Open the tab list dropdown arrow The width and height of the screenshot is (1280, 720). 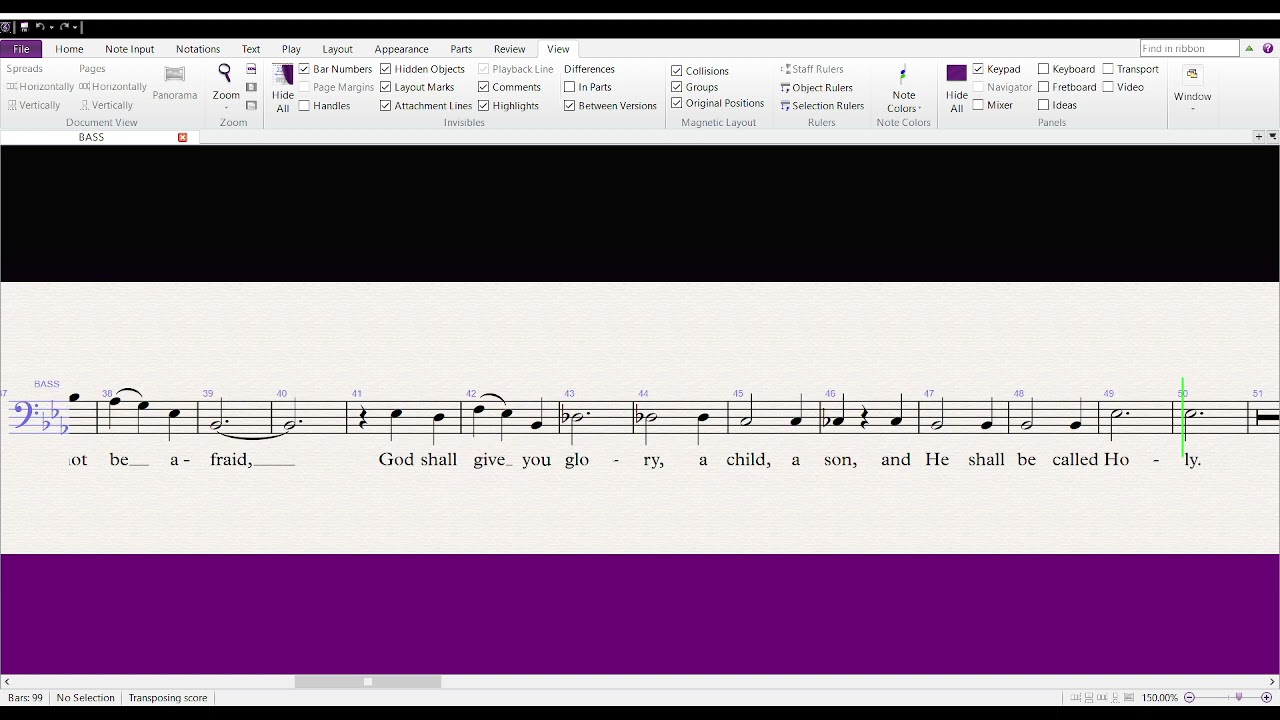click(x=1272, y=137)
